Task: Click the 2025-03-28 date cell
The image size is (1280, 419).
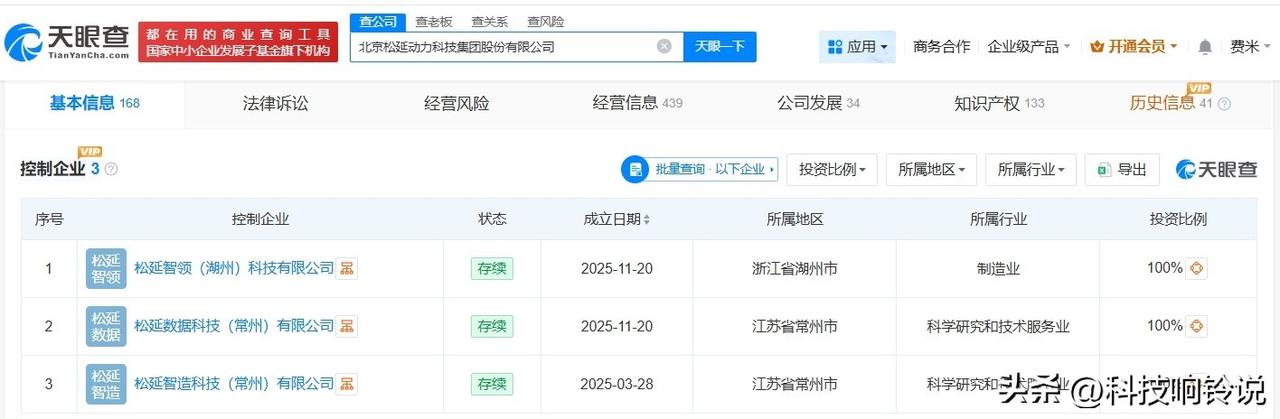Action: pos(617,384)
